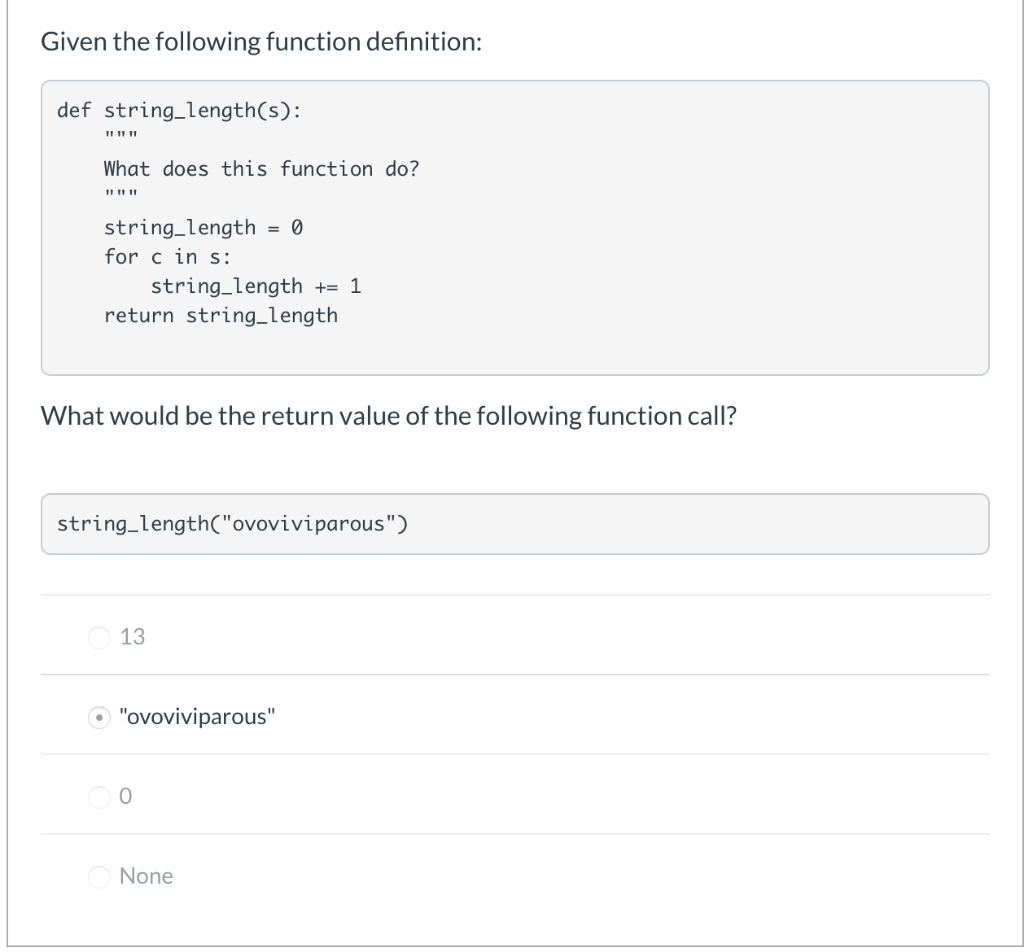Click the 0 answer label
The image size is (1024, 952).
[x=124, y=797]
